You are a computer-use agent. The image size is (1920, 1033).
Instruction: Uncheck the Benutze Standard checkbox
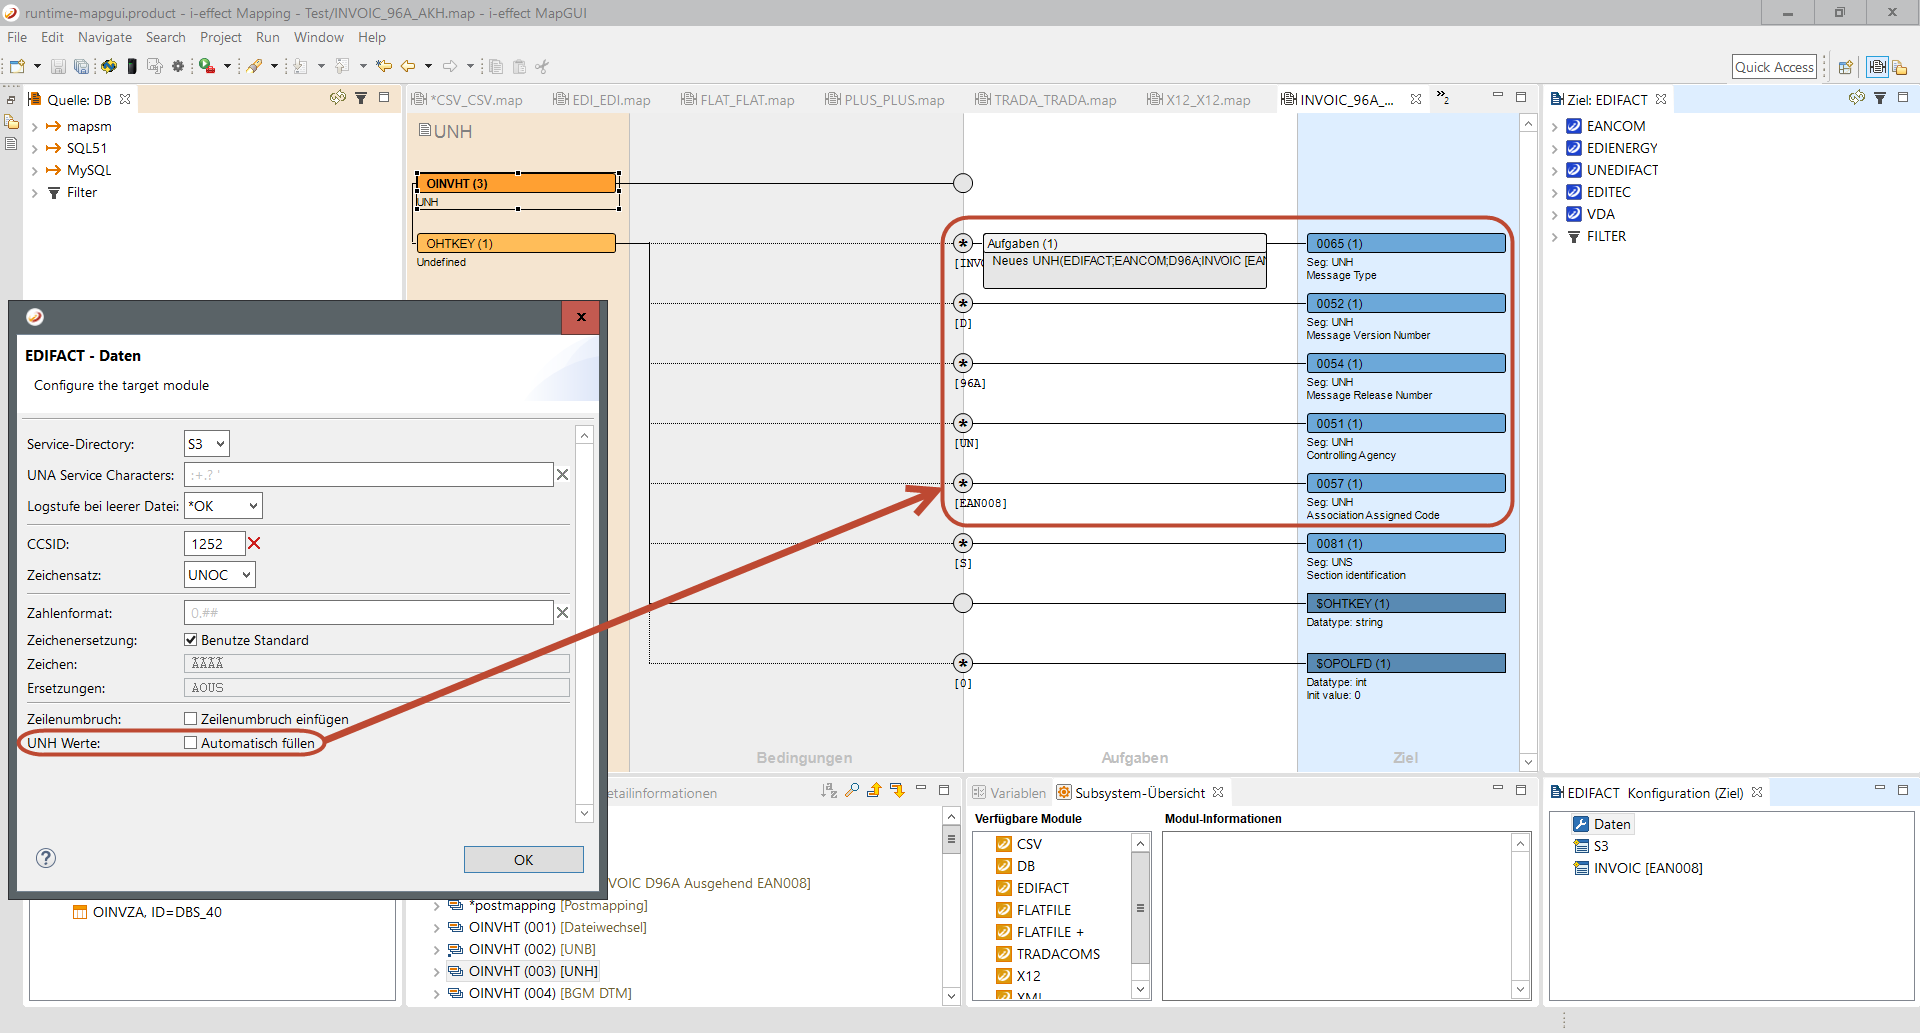191,640
